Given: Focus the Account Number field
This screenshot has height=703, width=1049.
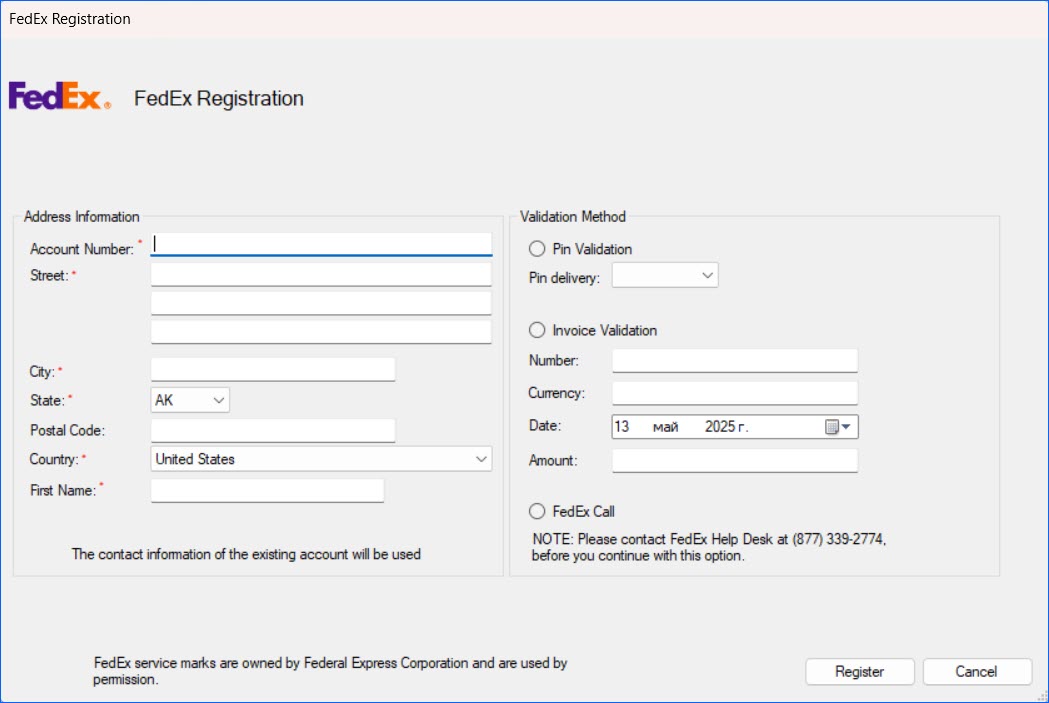Looking at the screenshot, I should point(321,244).
